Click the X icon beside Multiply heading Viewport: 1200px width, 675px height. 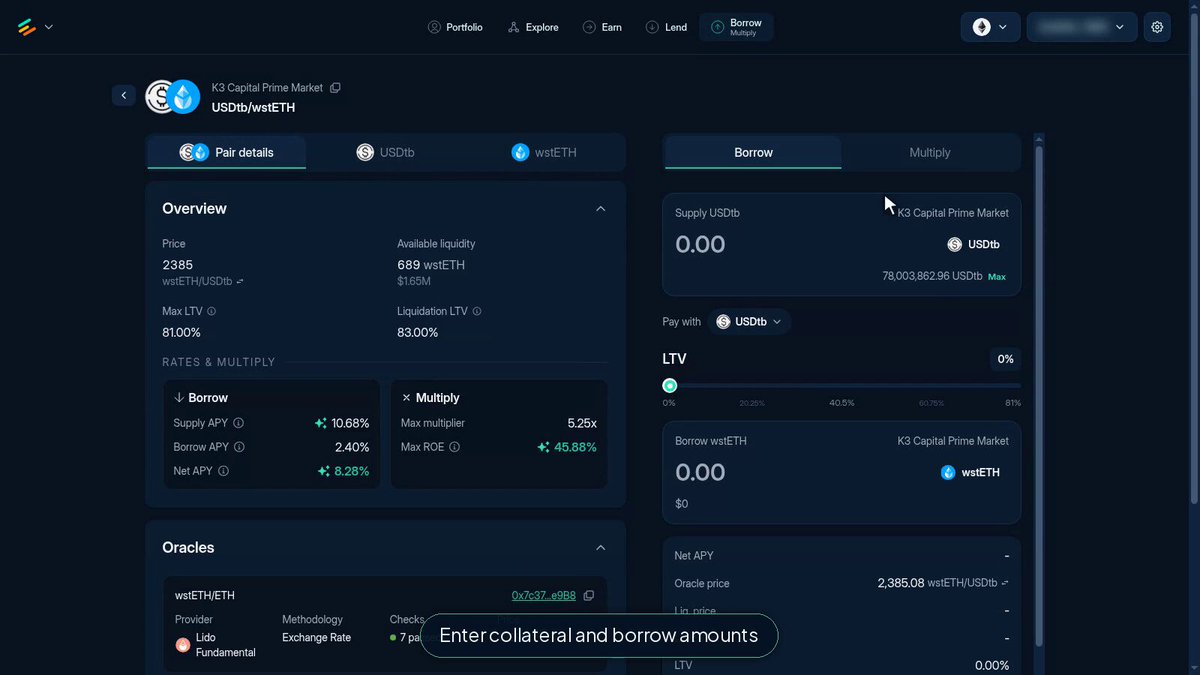click(x=406, y=397)
